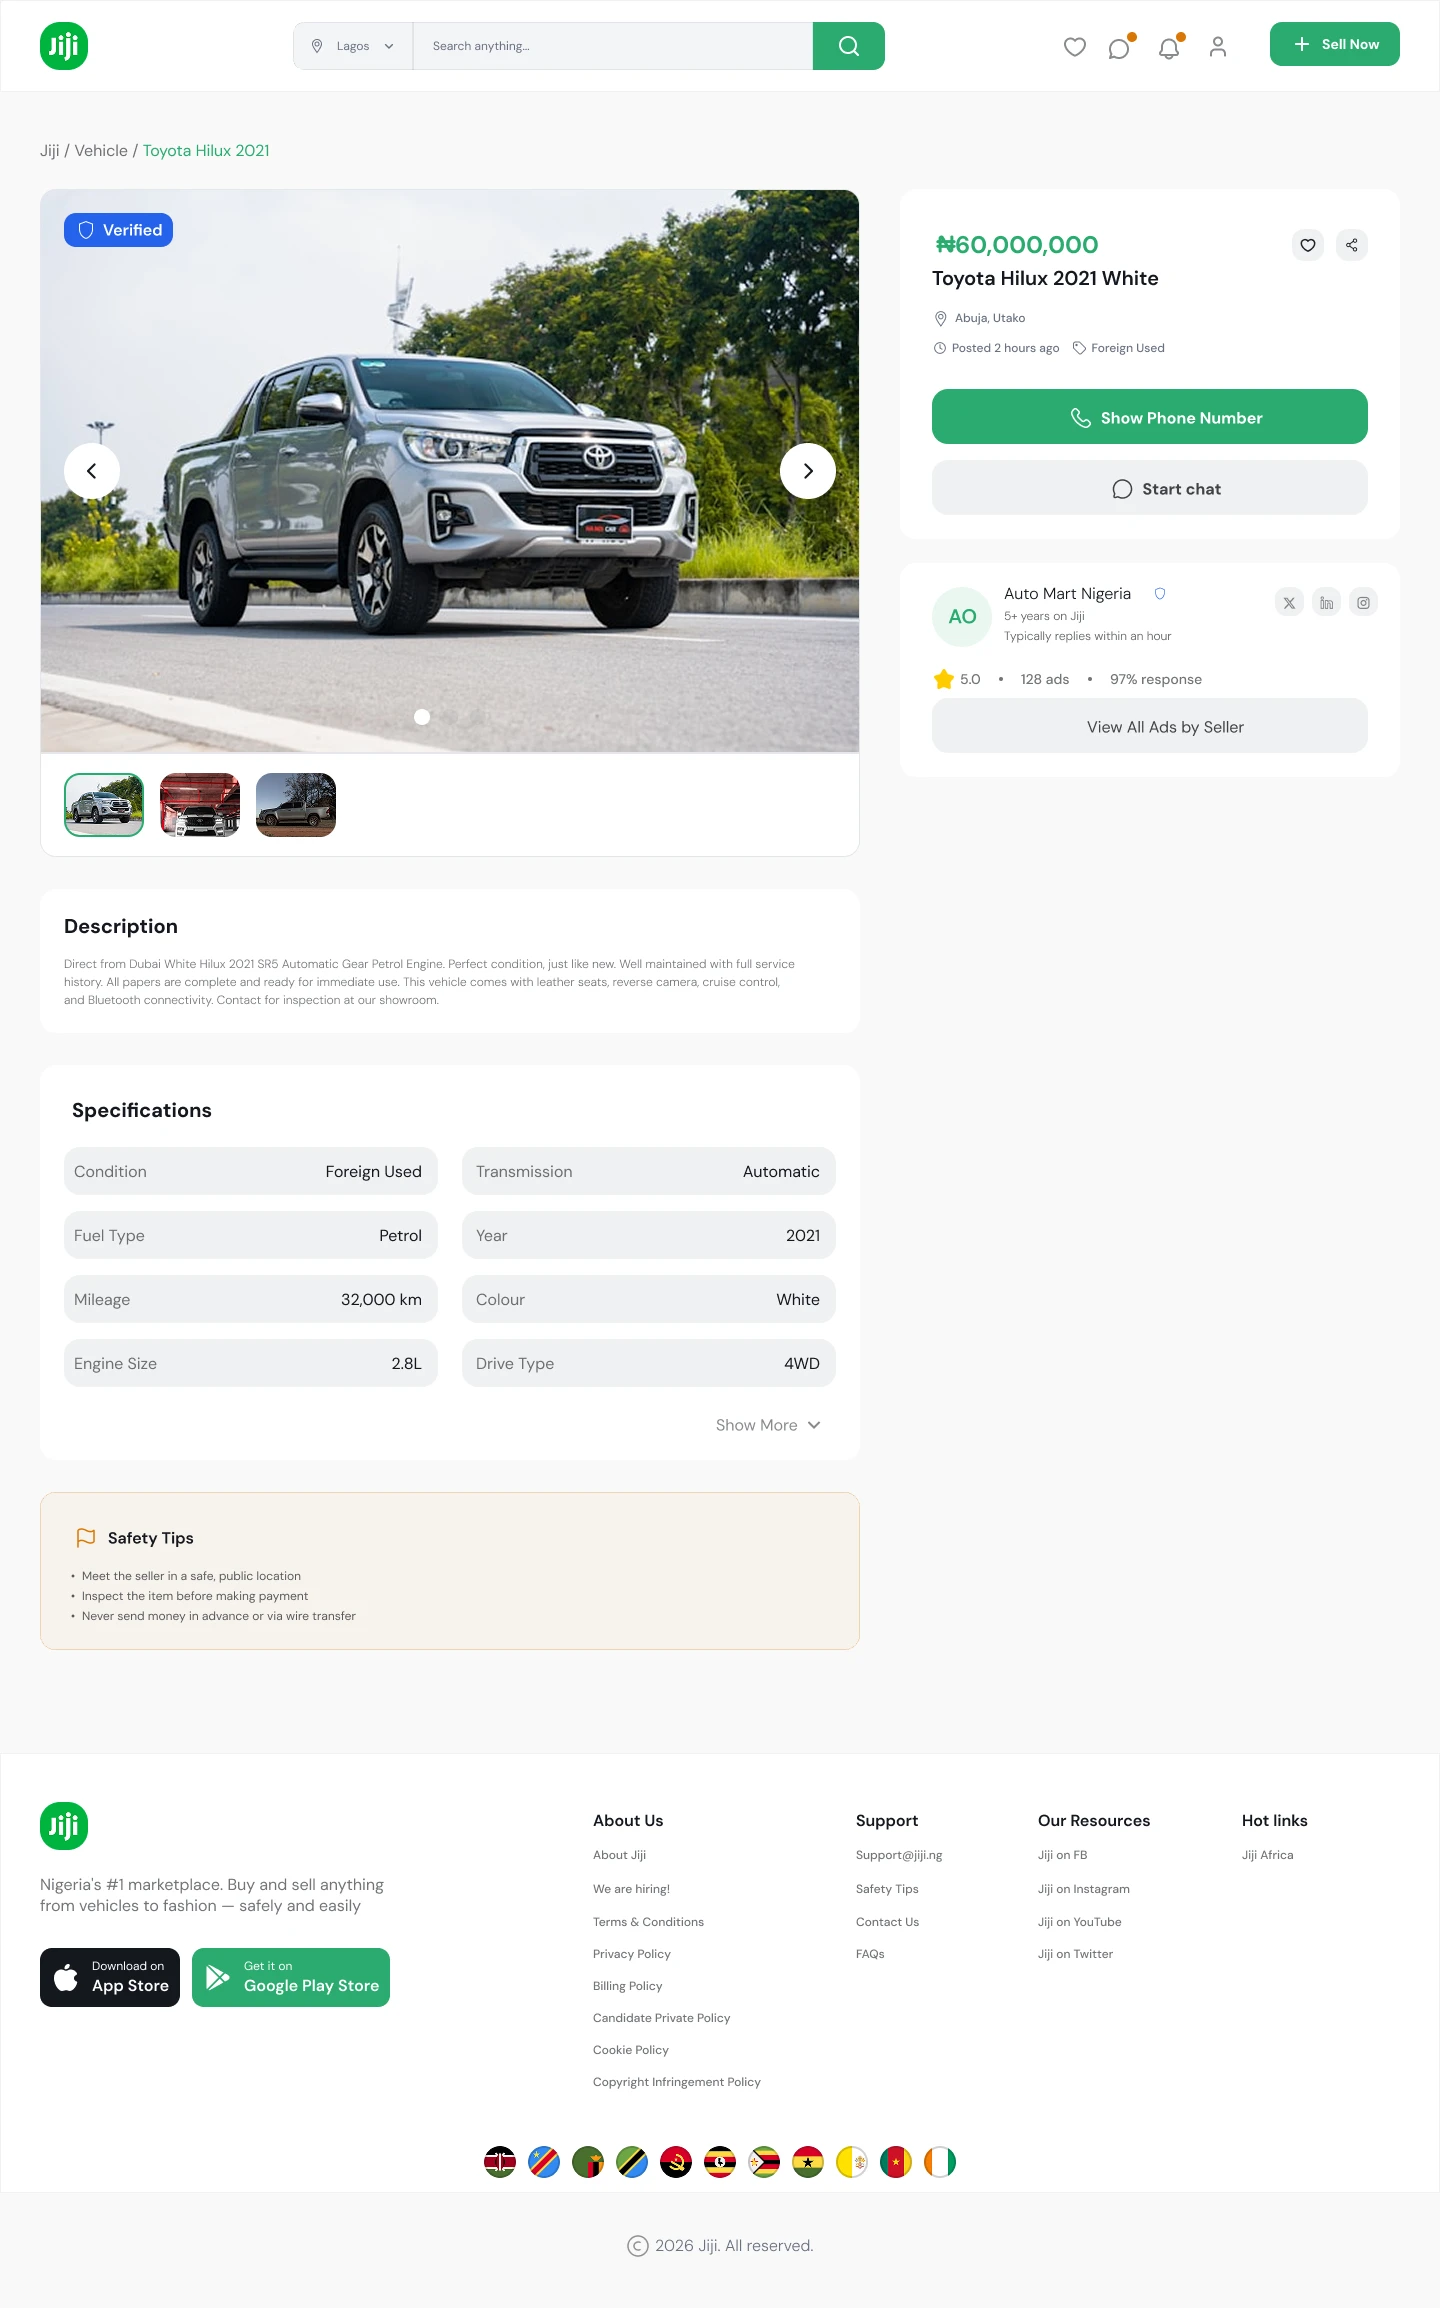Select the first gallery indicator dot

click(422, 717)
